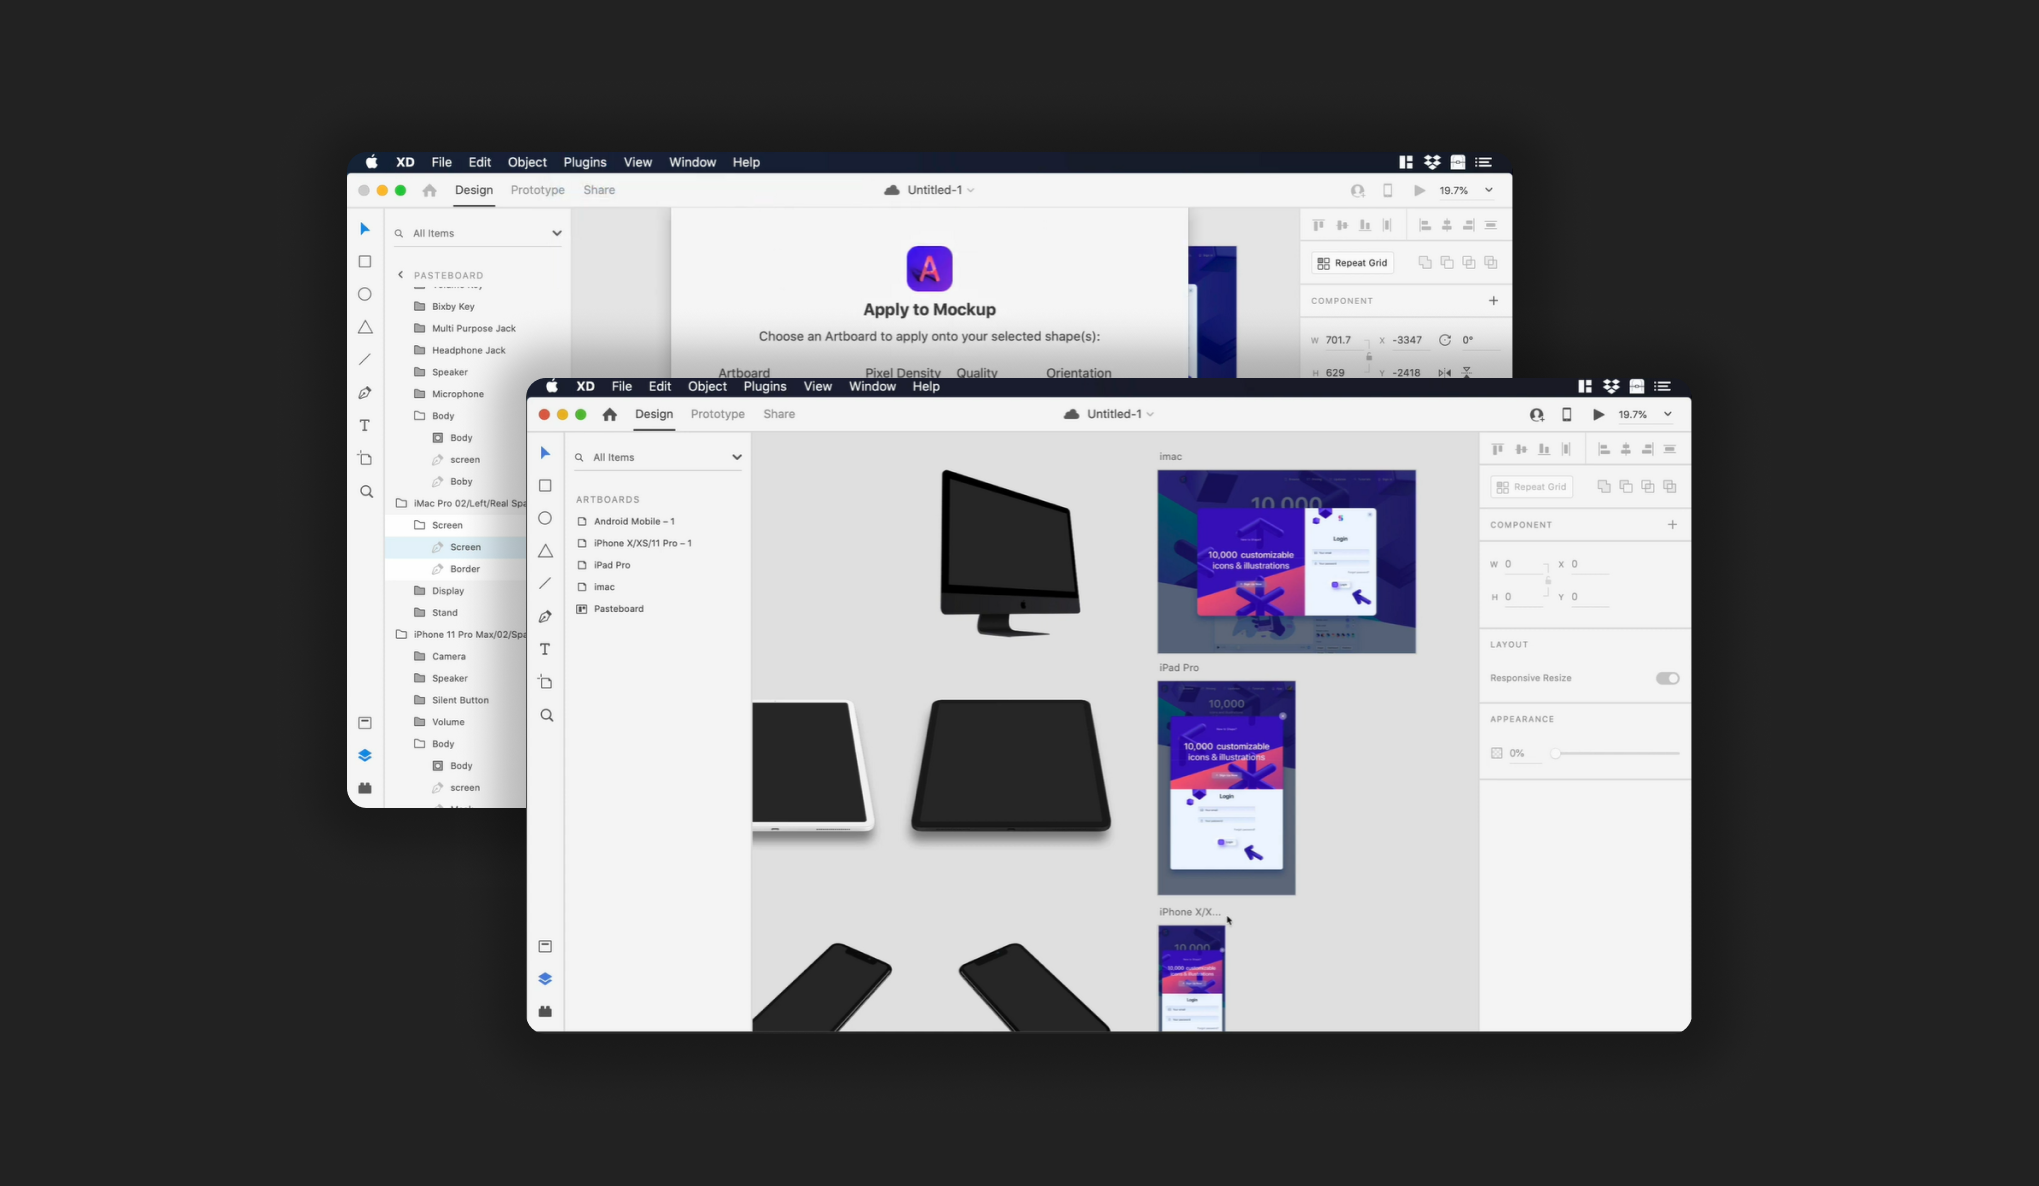2039x1186 pixels.
Task: Select the Ellipse tool in back window
Action: coord(365,294)
